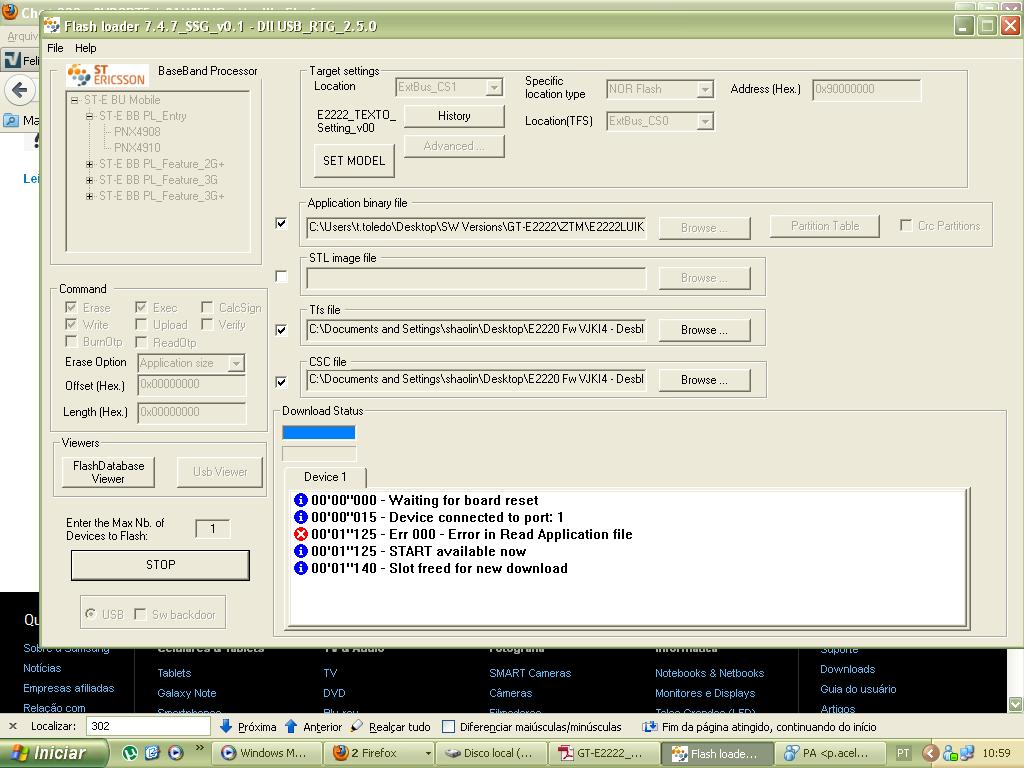Viewport: 1024px width, 768px height.
Task: Click the Localizar search field
Action: point(149,726)
